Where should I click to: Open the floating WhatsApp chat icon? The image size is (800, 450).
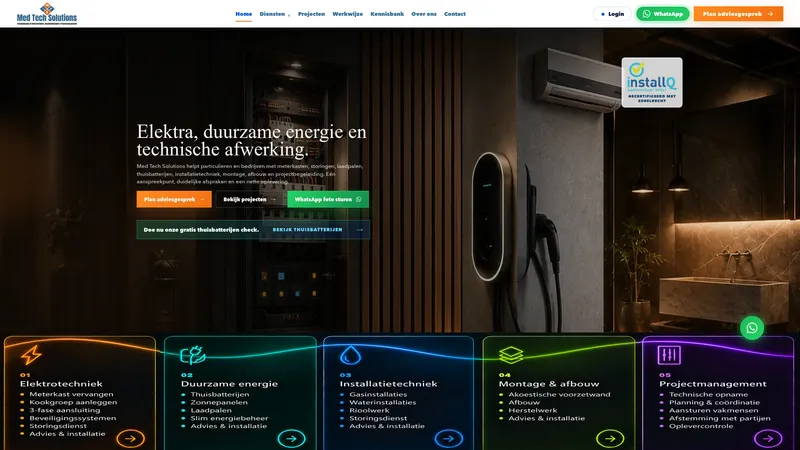(x=752, y=328)
